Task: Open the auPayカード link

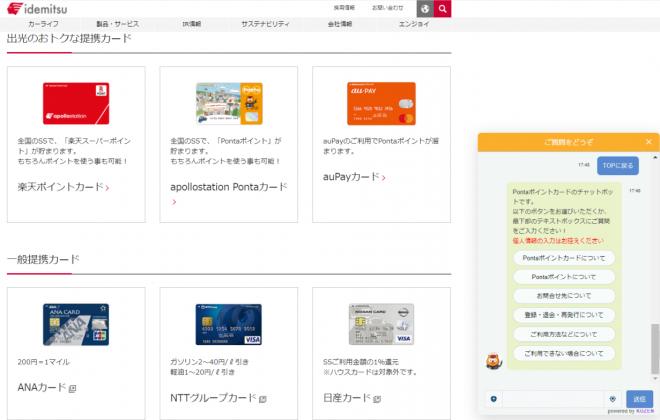Action: click(x=351, y=177)
